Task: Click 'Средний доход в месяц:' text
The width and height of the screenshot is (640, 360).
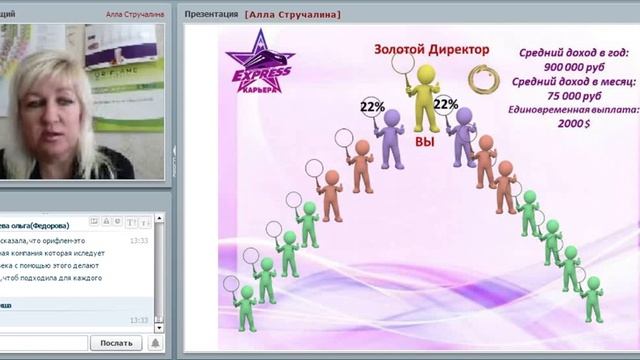Action: click(573, 82)
